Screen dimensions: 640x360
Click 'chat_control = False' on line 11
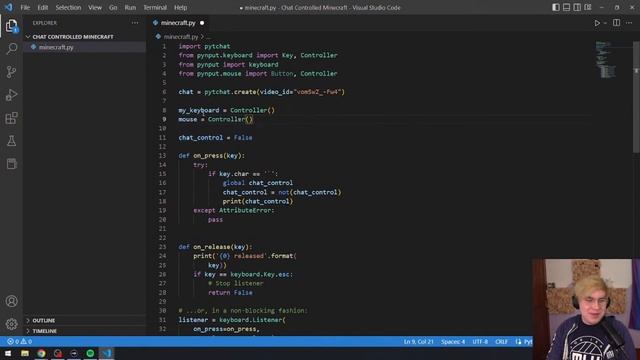215,138
